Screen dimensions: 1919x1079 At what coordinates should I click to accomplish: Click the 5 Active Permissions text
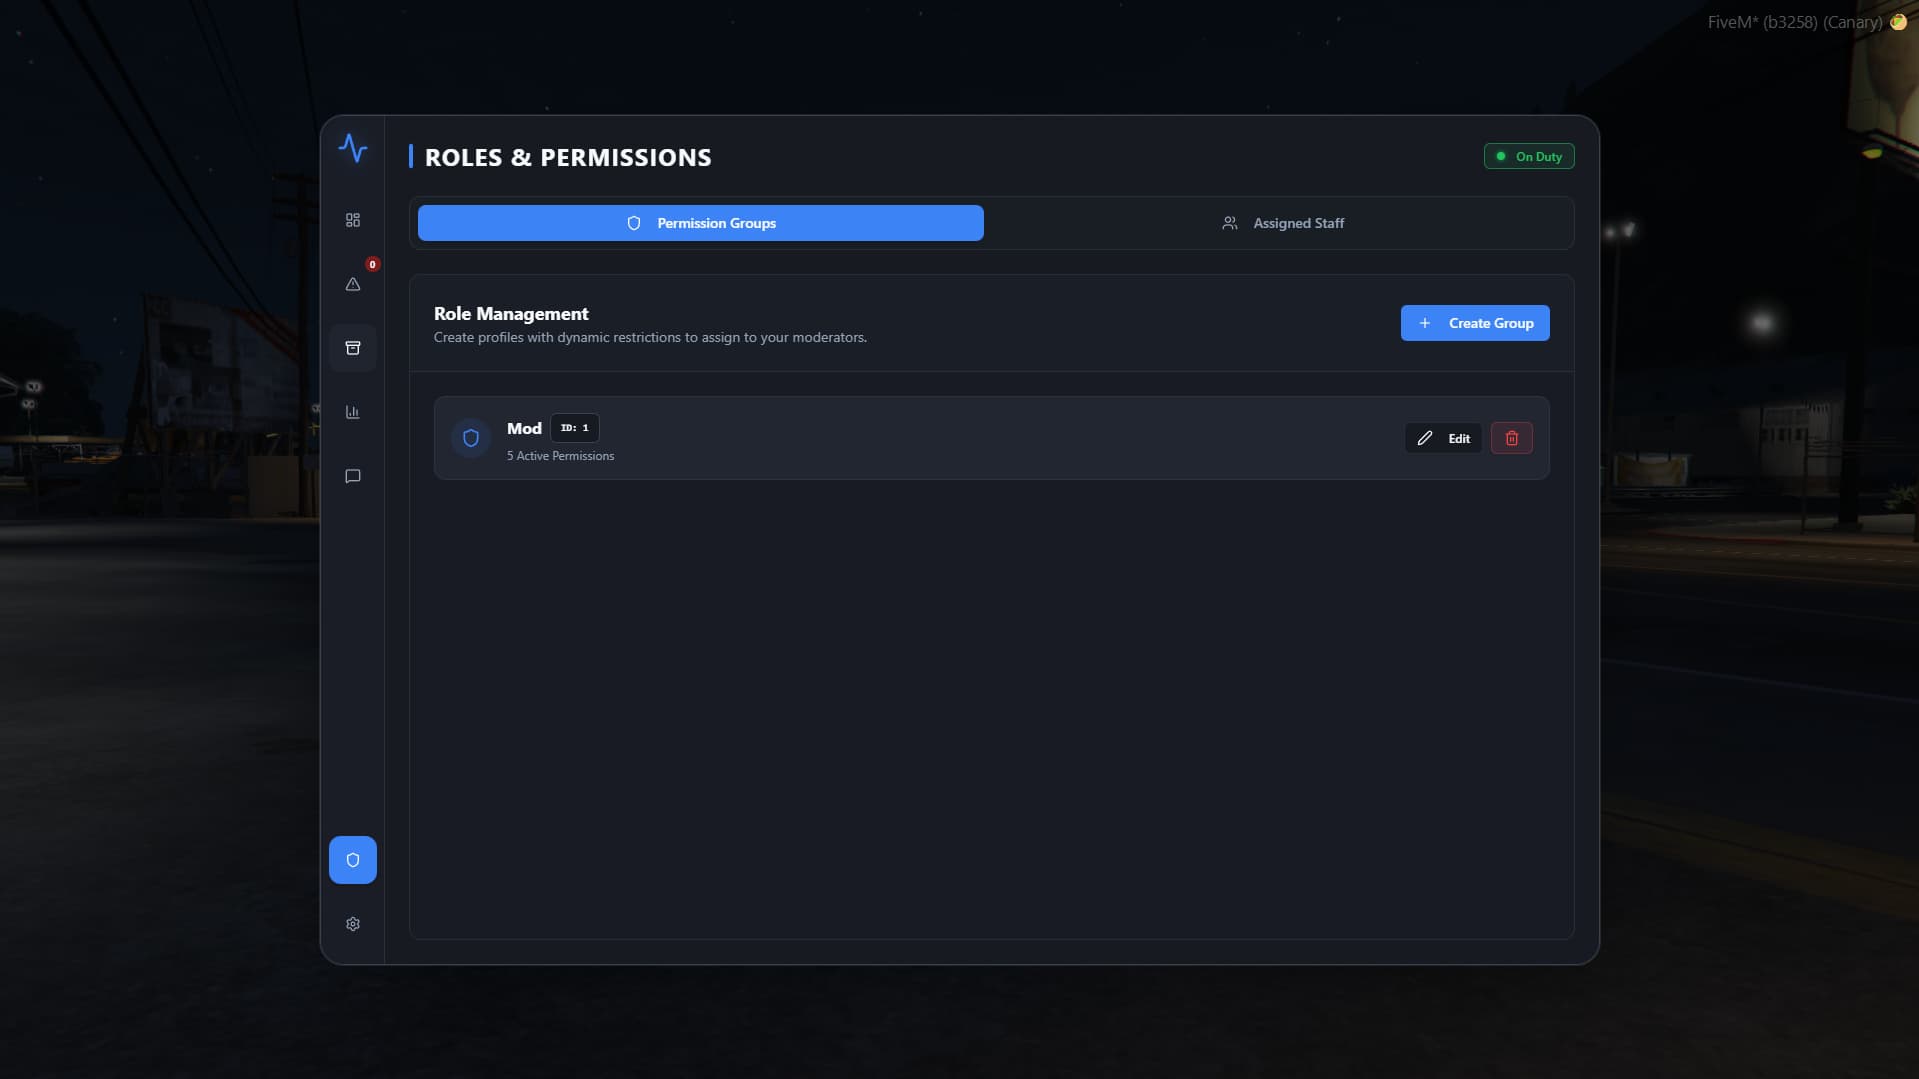561,456
